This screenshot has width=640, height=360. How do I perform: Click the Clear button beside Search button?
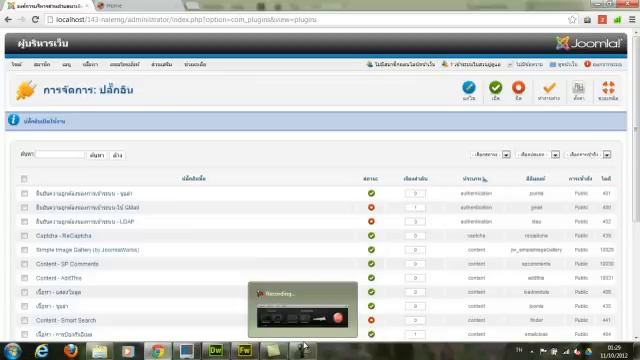pos(118,155)
